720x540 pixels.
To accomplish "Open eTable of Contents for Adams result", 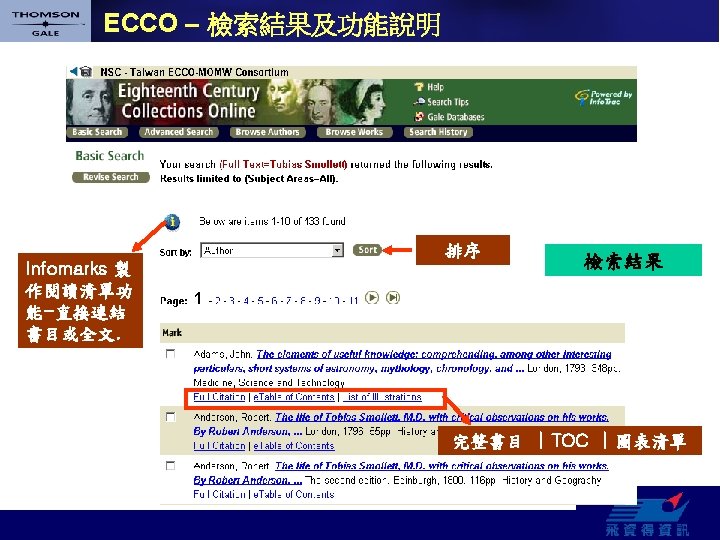I will coord(294,397).
